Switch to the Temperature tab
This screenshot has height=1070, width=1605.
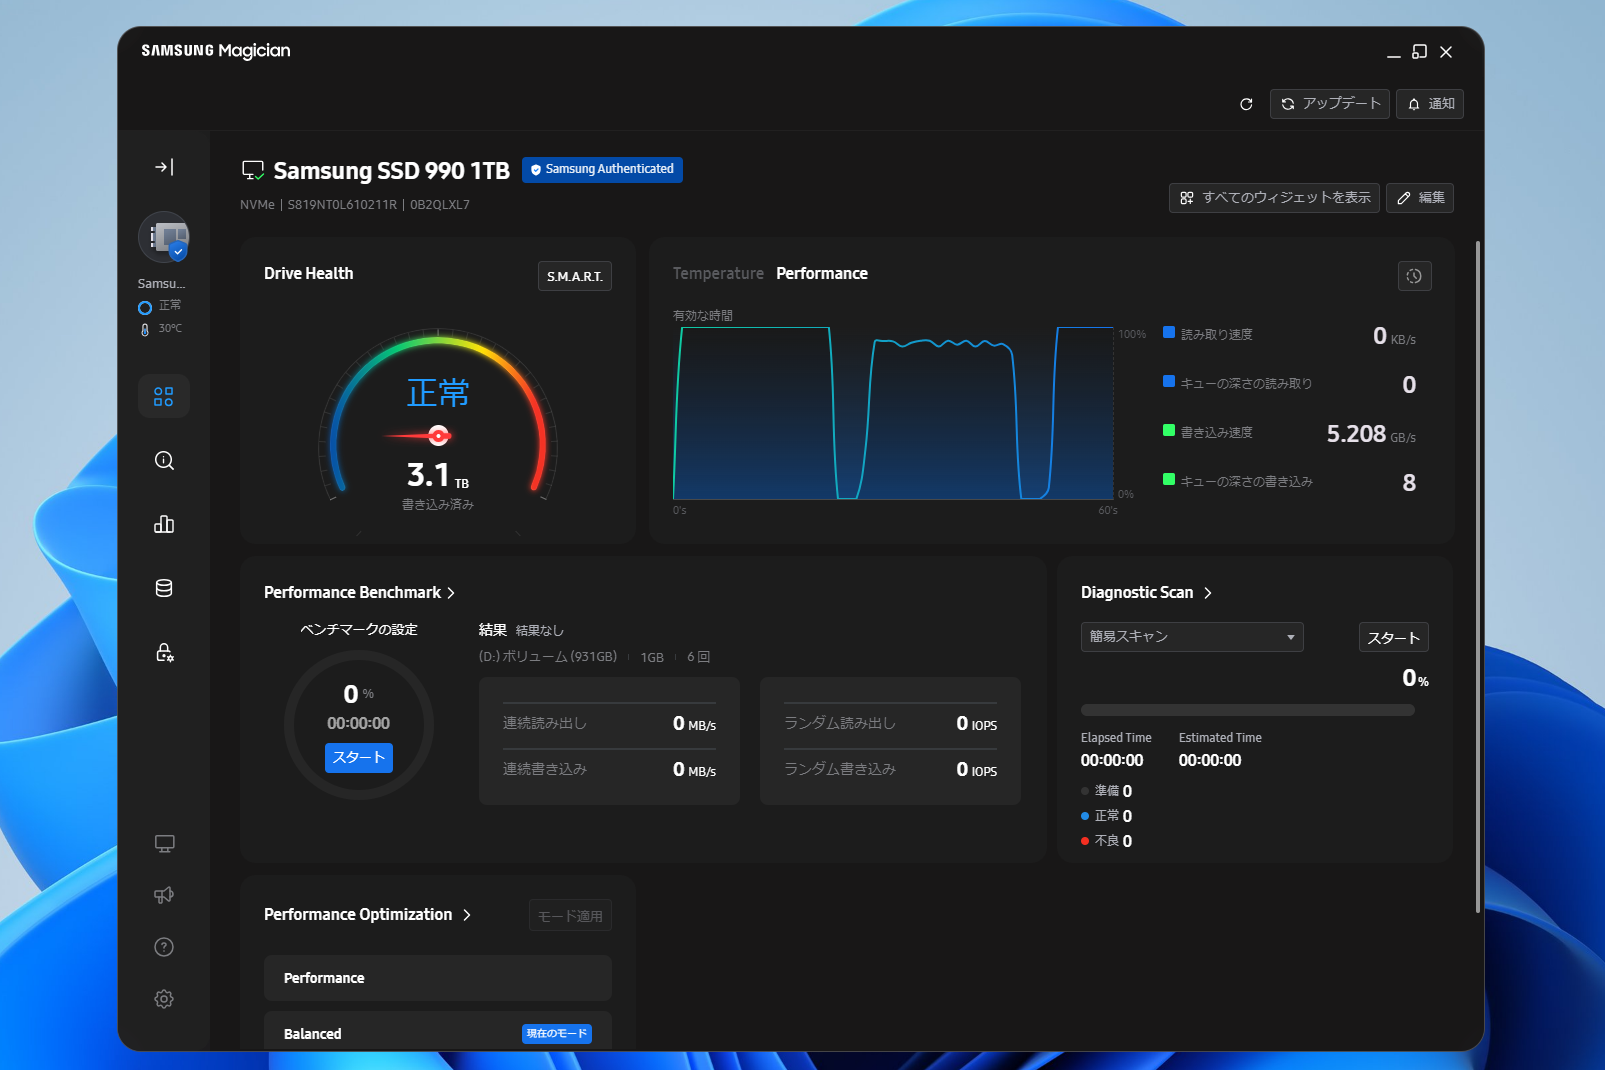click(x=718, y=273)
